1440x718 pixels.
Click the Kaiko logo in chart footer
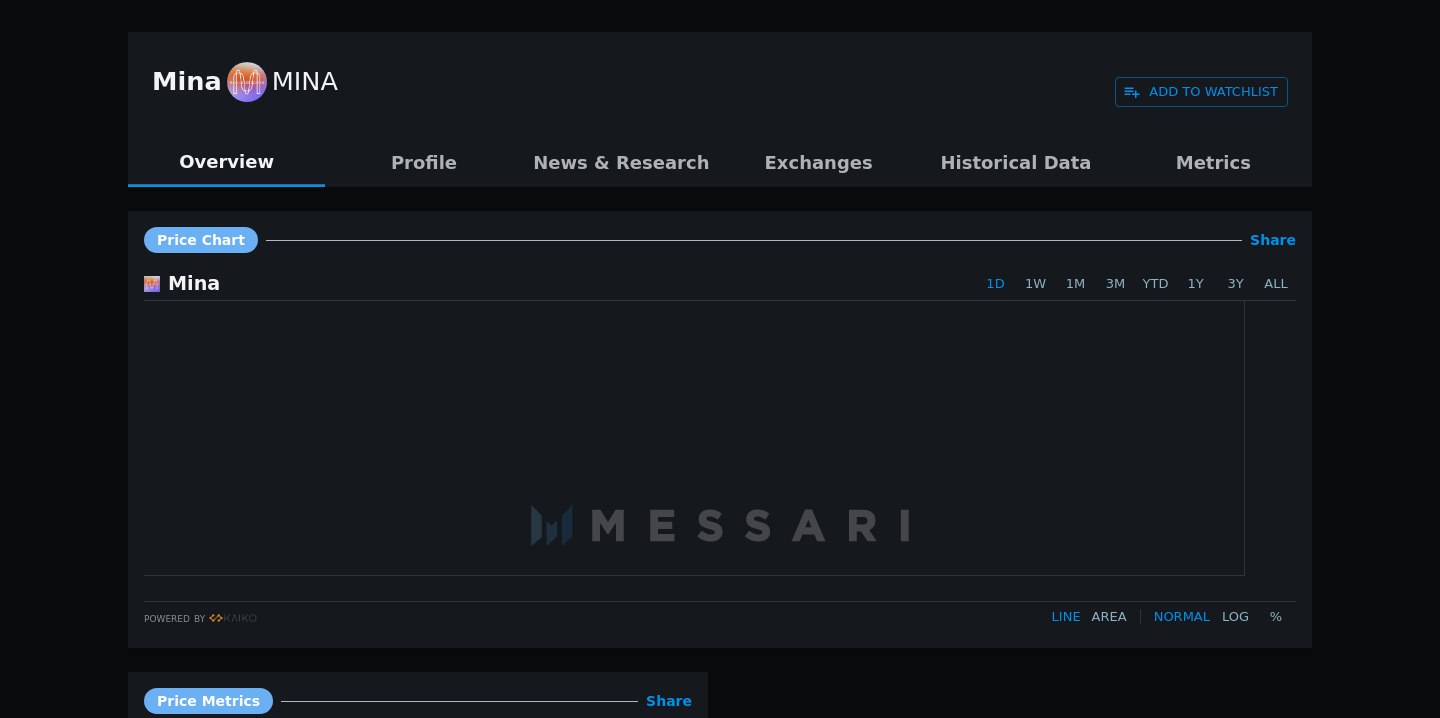click(x=233, y=618)
